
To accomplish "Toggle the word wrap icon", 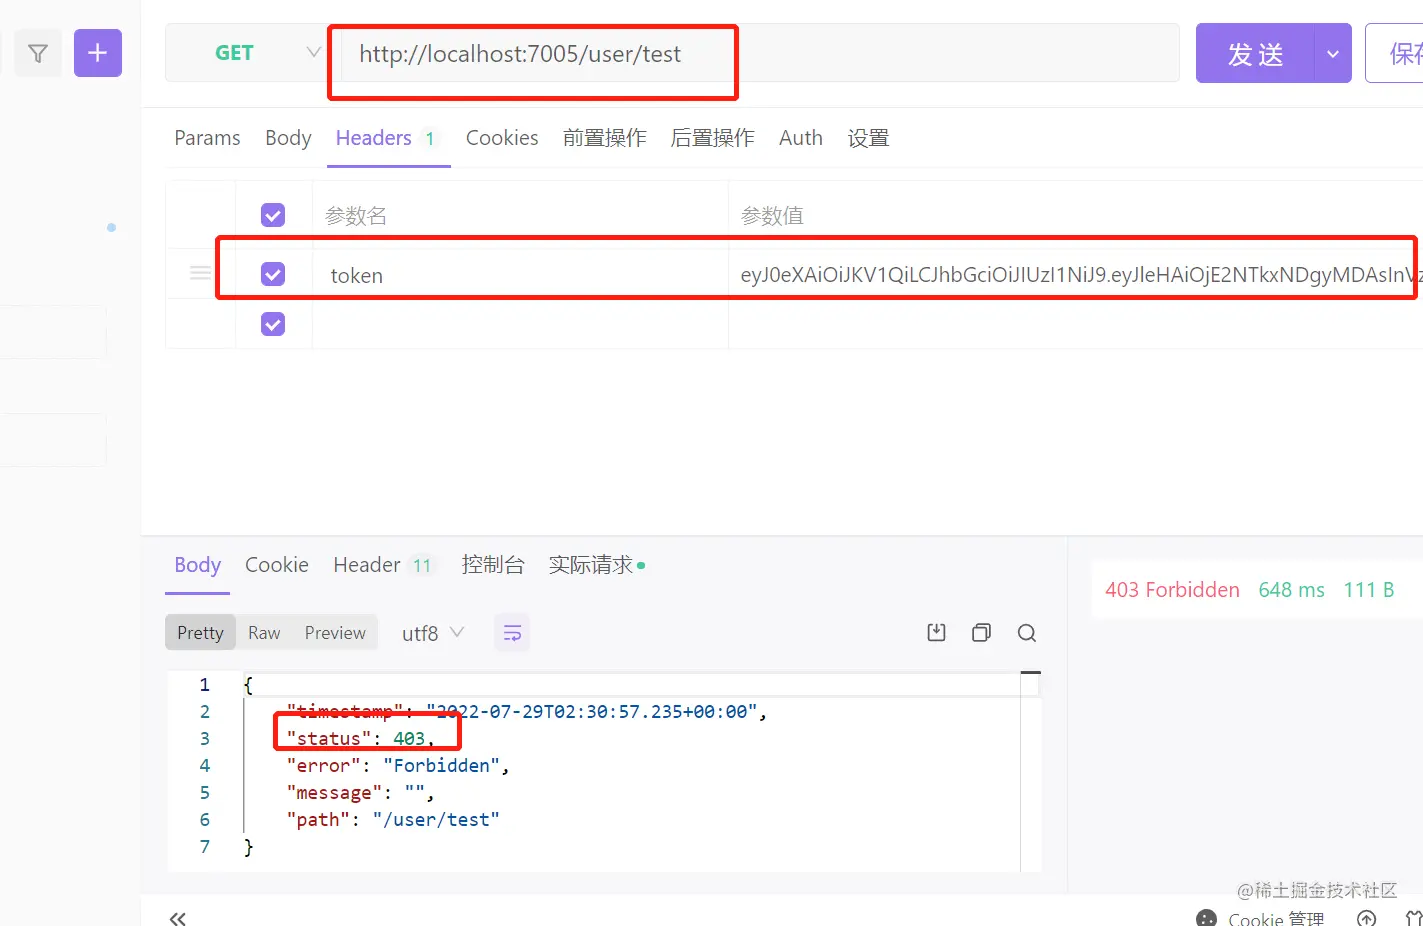I will pos(512,633).
